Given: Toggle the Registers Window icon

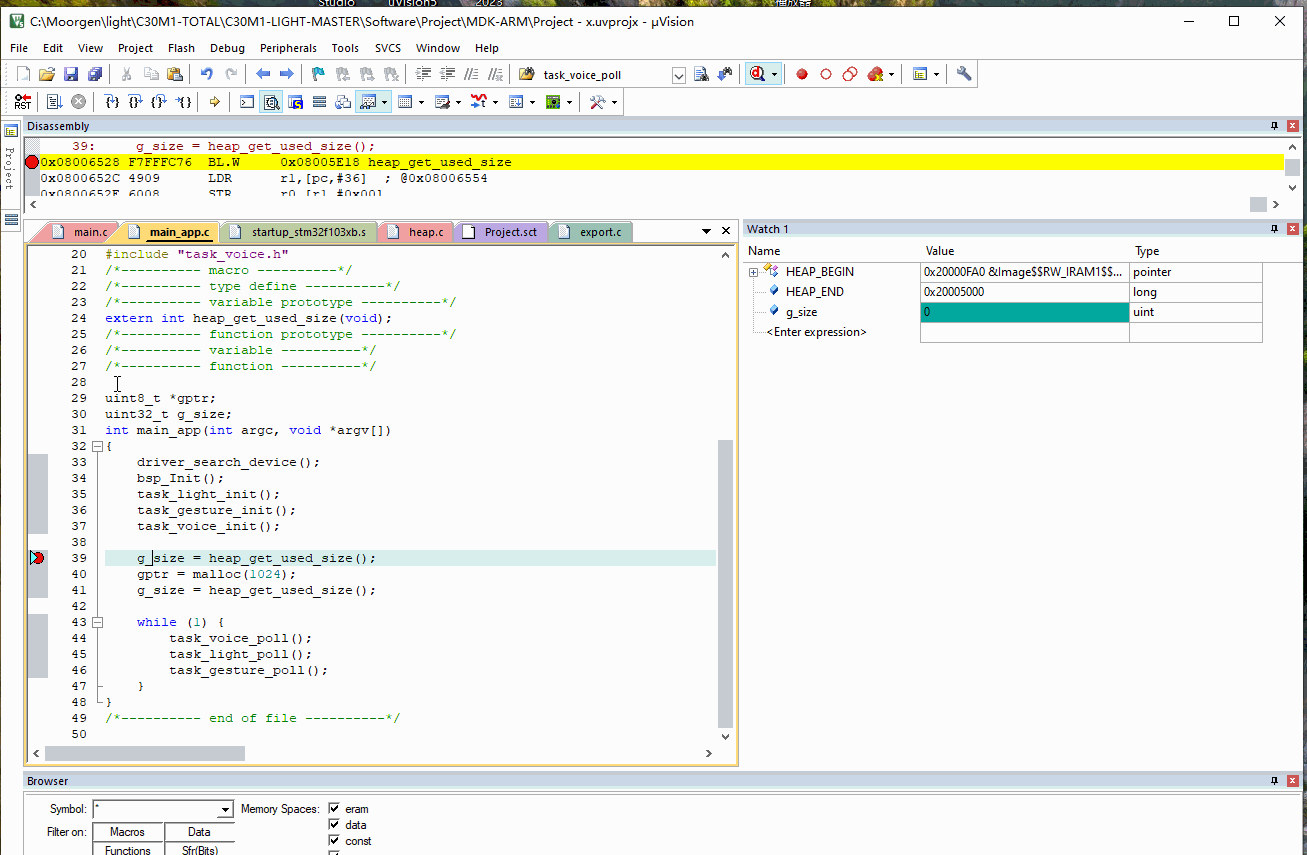Looking at the screenshot, I should [x=319, y=102].
